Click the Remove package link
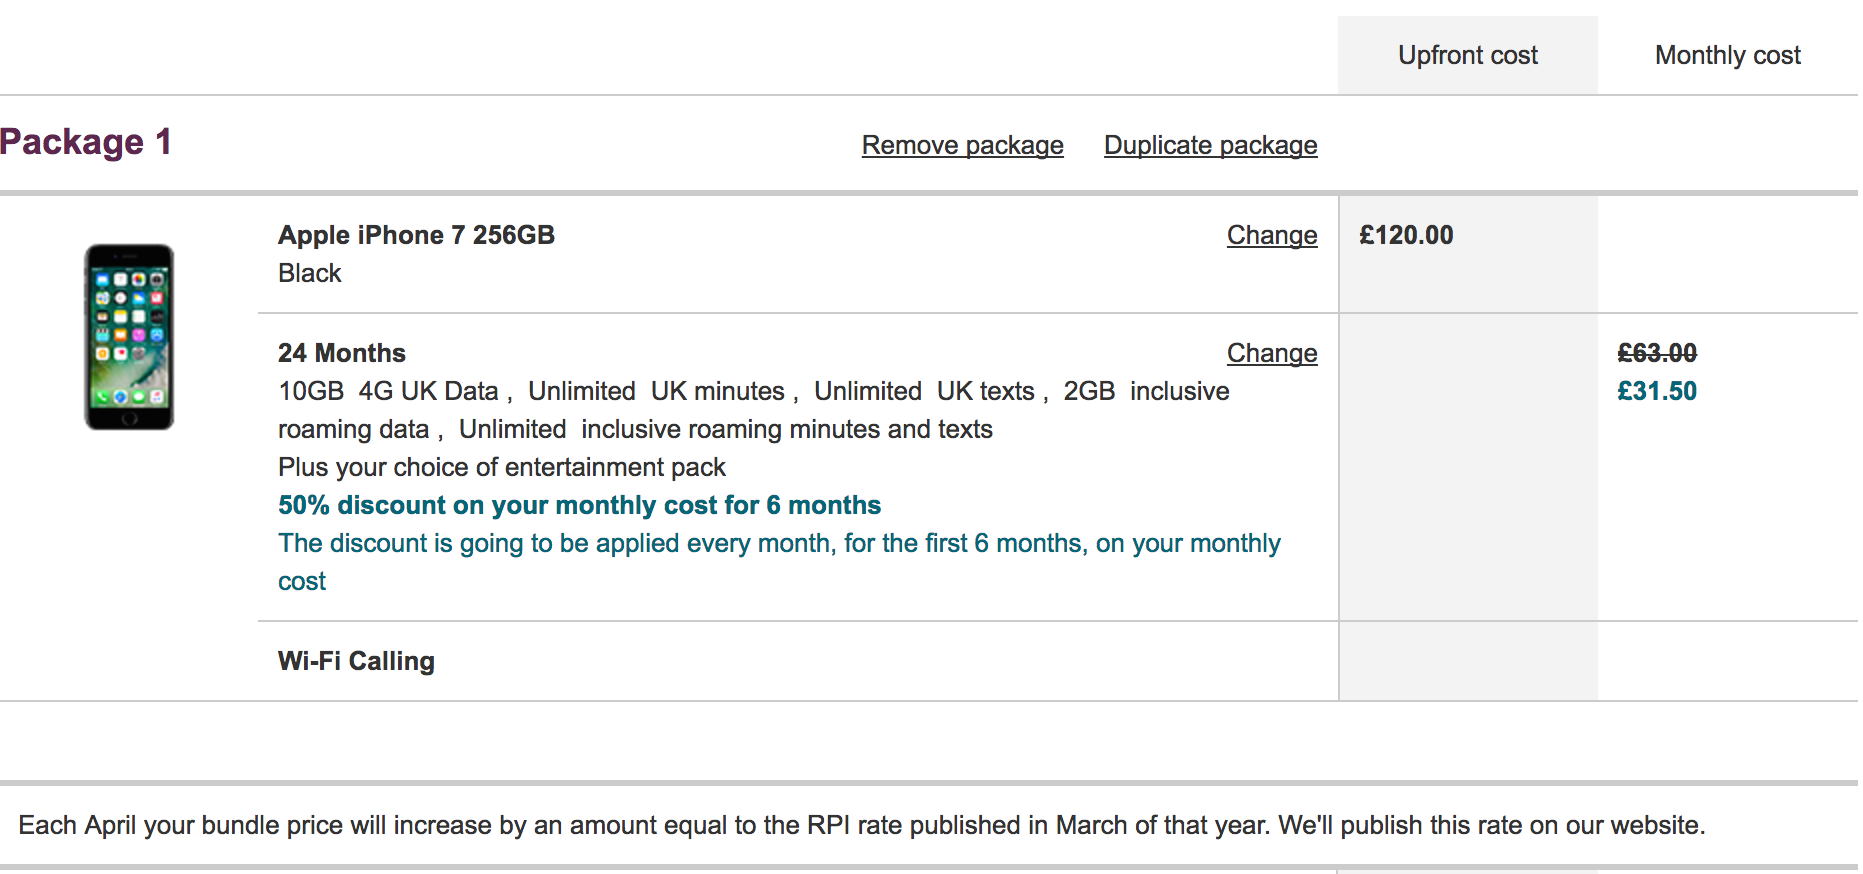This screenshot has width=1863, height=874. click(962, 146)
